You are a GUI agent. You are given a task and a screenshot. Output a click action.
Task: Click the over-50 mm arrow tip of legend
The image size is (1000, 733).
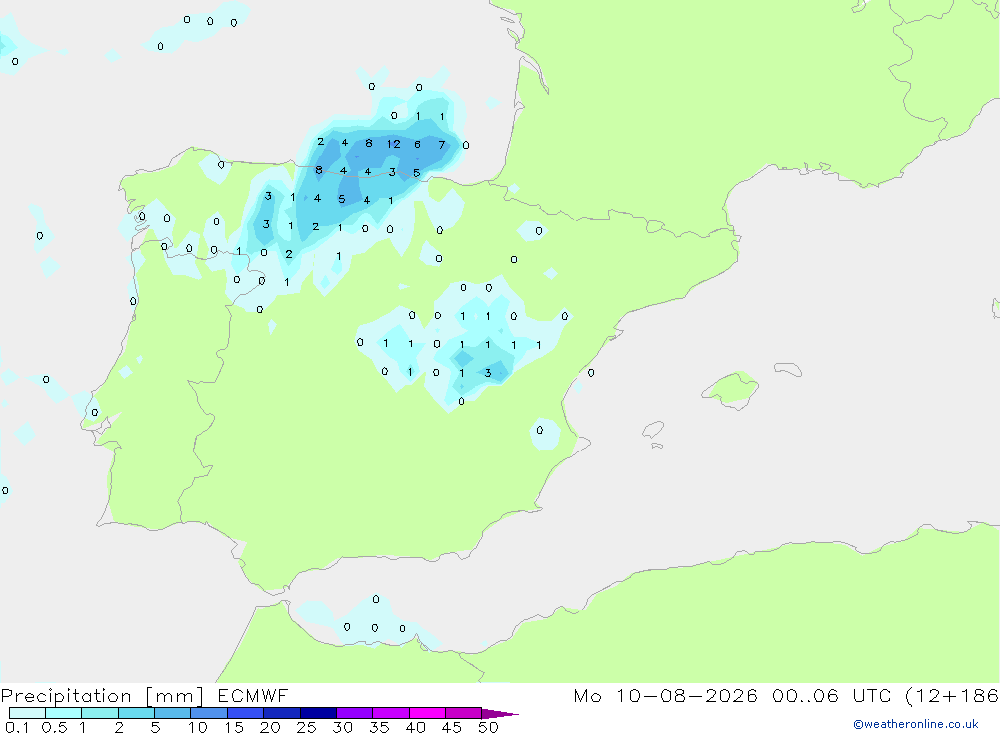pos(500,713)
